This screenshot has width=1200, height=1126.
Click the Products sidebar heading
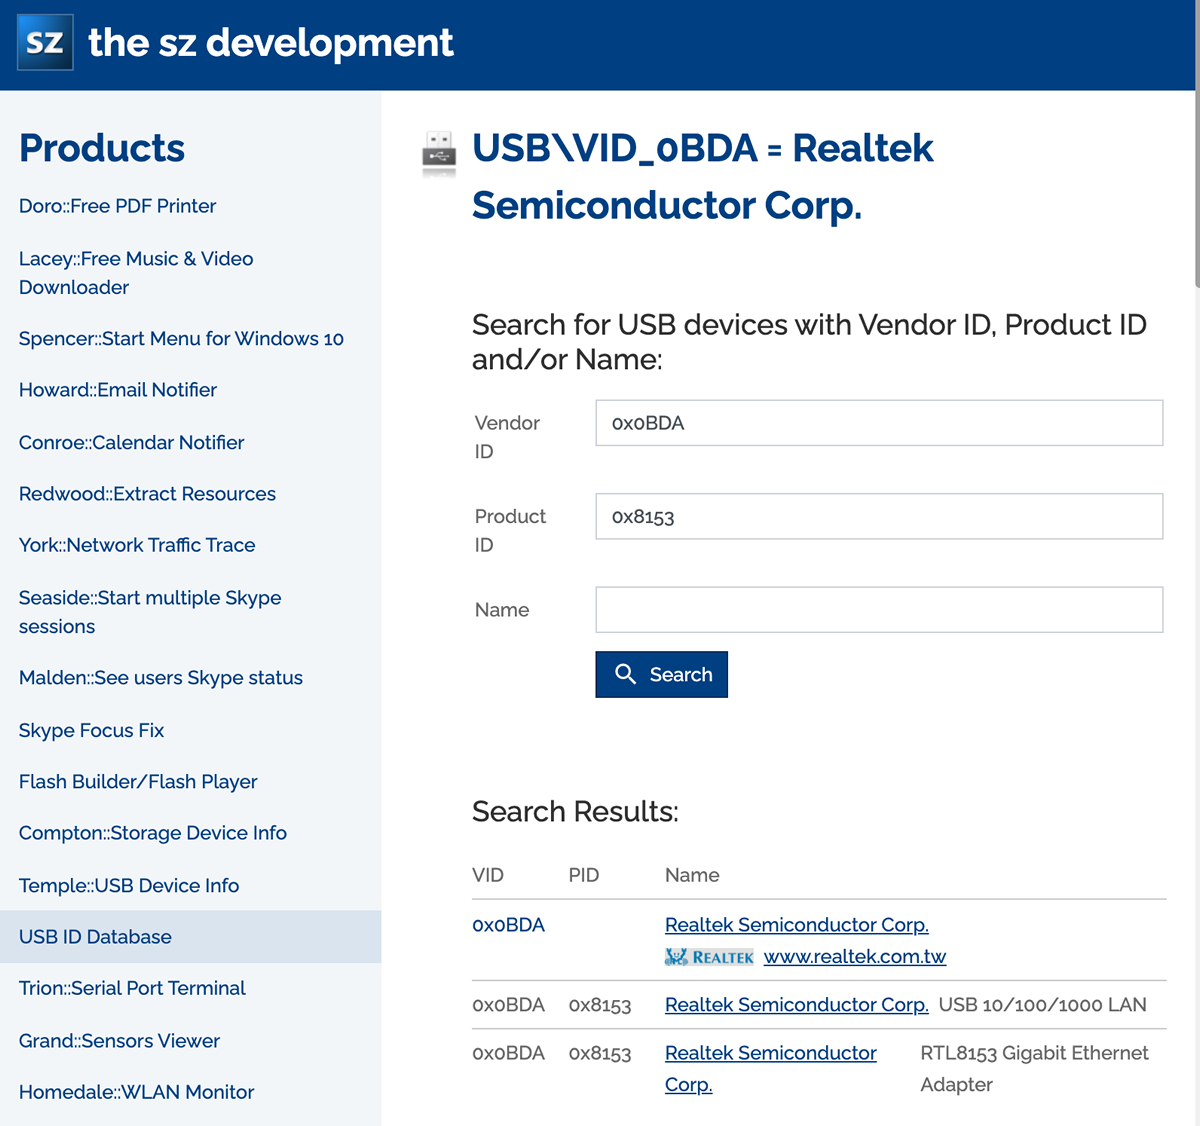(102, 148)
